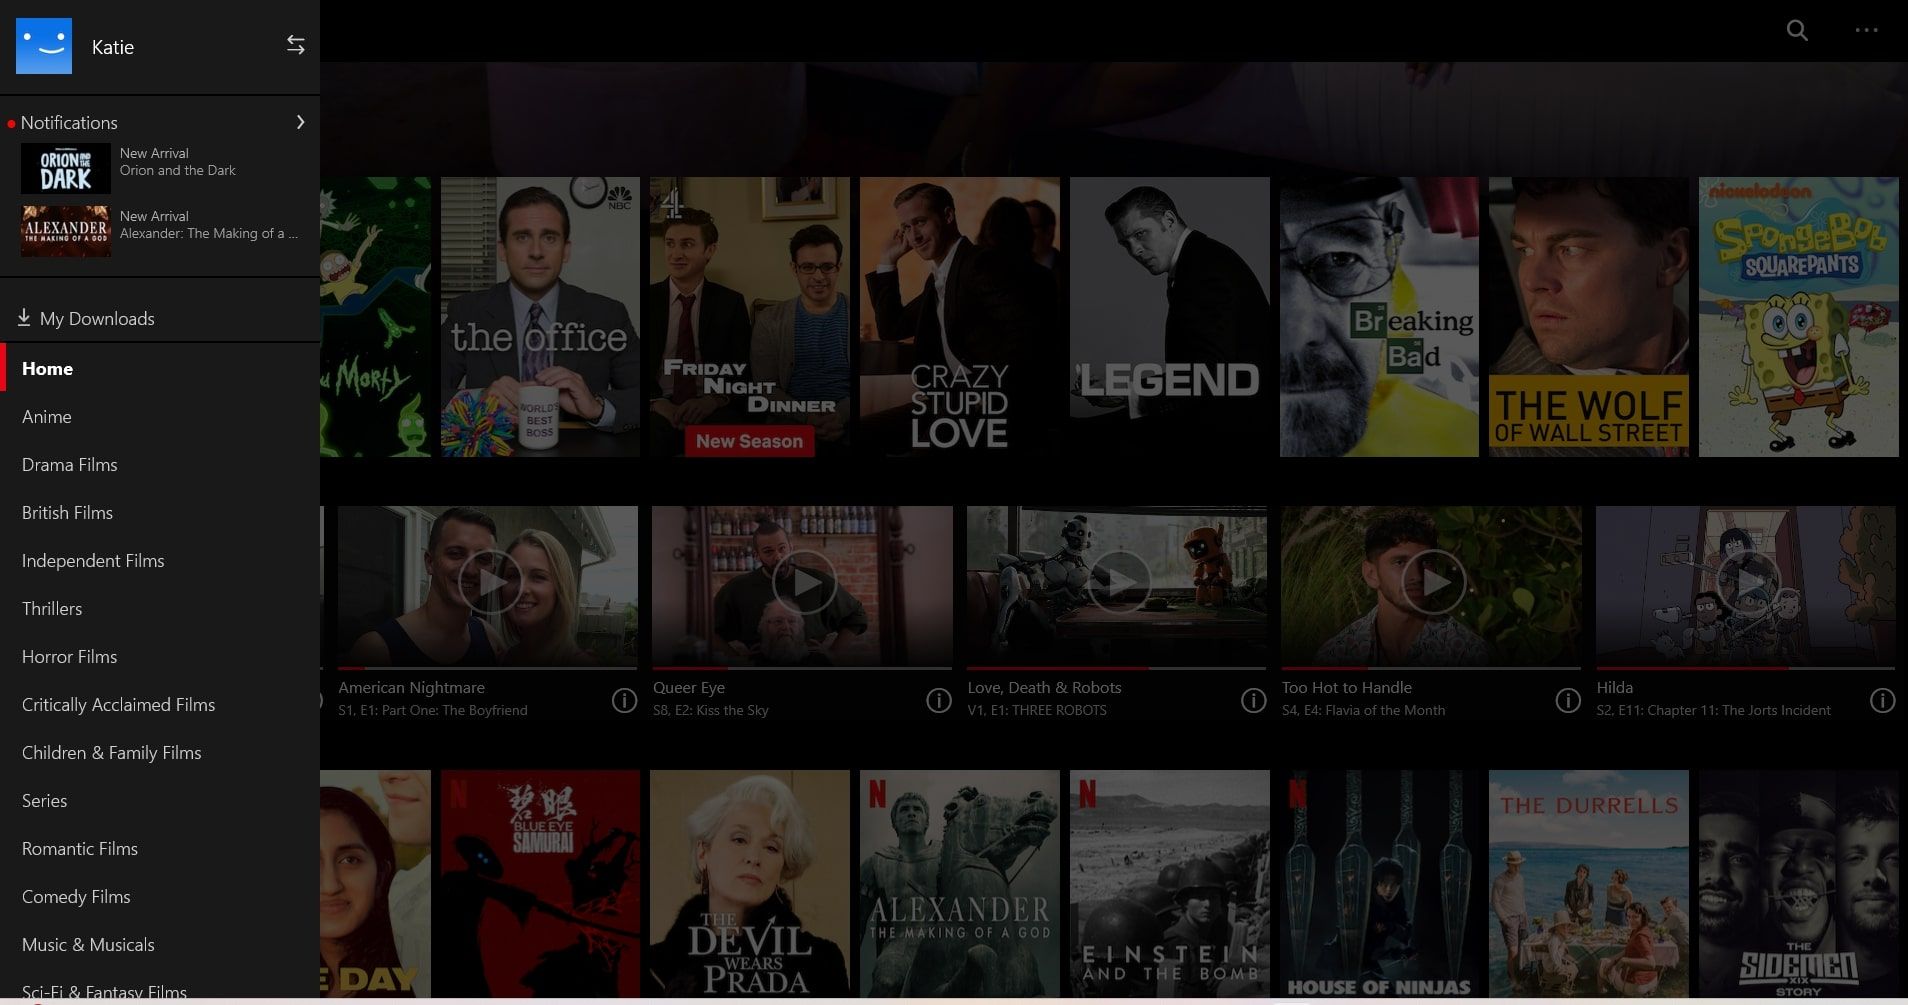Open info icon for American Nightmare
The image size is (1908, 1005).
[x=624, y=701]
